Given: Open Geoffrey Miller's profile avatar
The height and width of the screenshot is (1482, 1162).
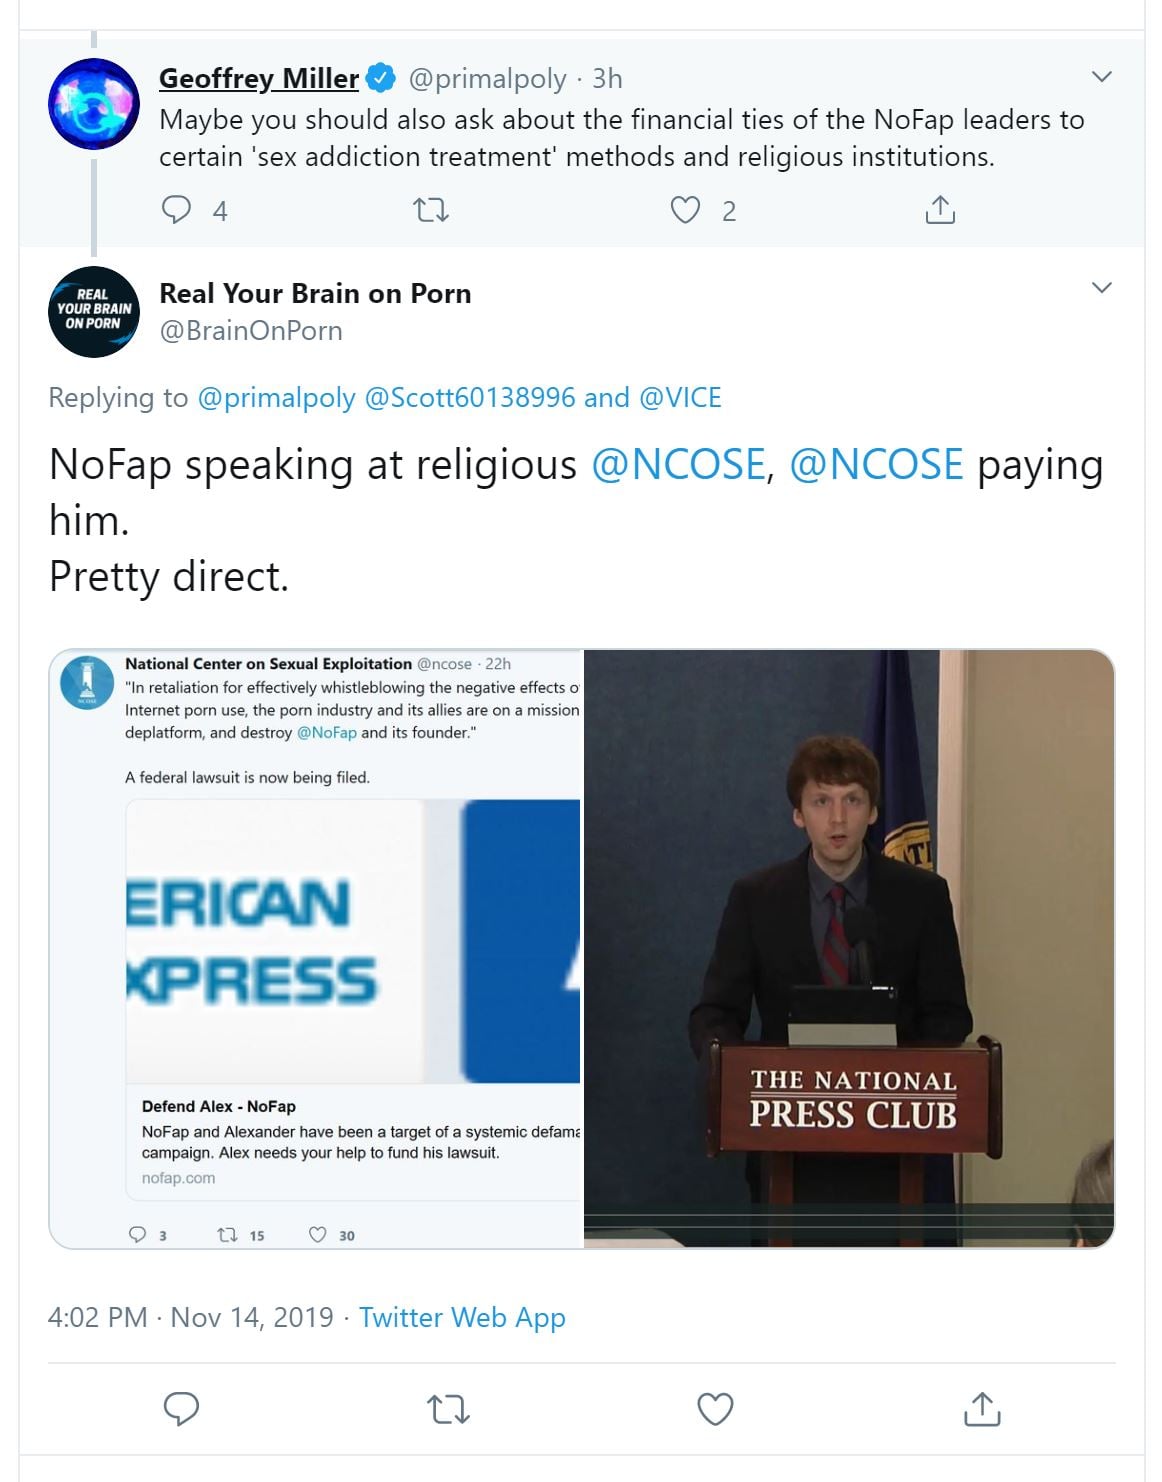Looking at the screenshot, I should [94, 104].
